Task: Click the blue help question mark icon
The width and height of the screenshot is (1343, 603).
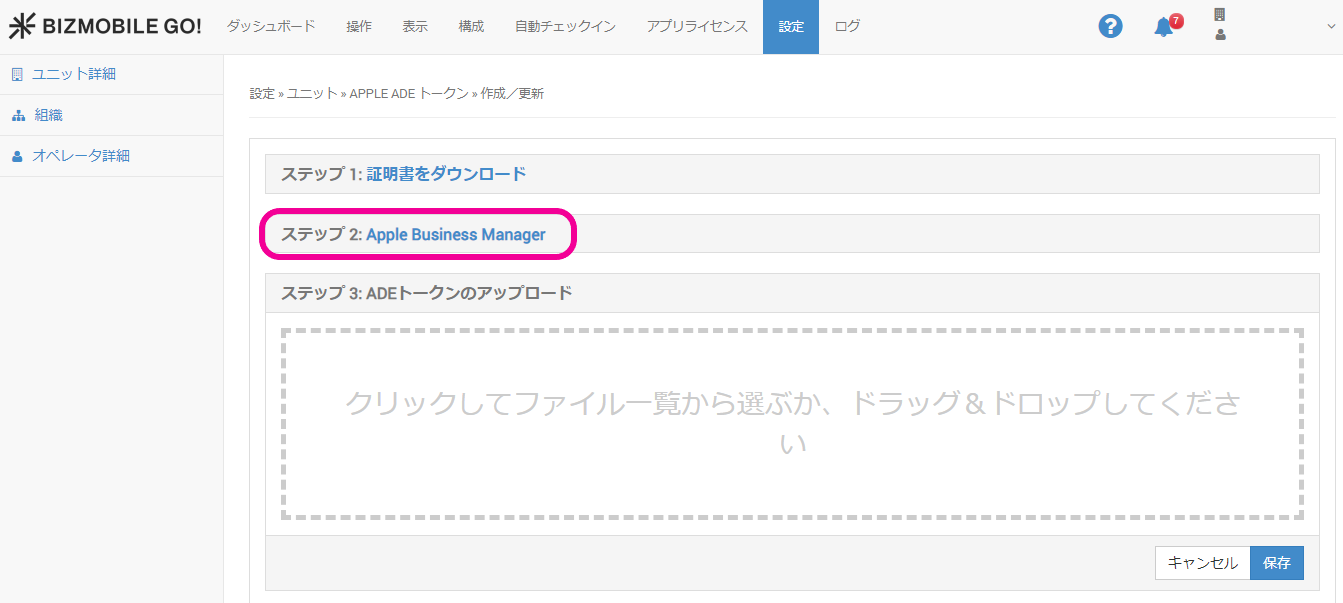Action: [1110, 27]
